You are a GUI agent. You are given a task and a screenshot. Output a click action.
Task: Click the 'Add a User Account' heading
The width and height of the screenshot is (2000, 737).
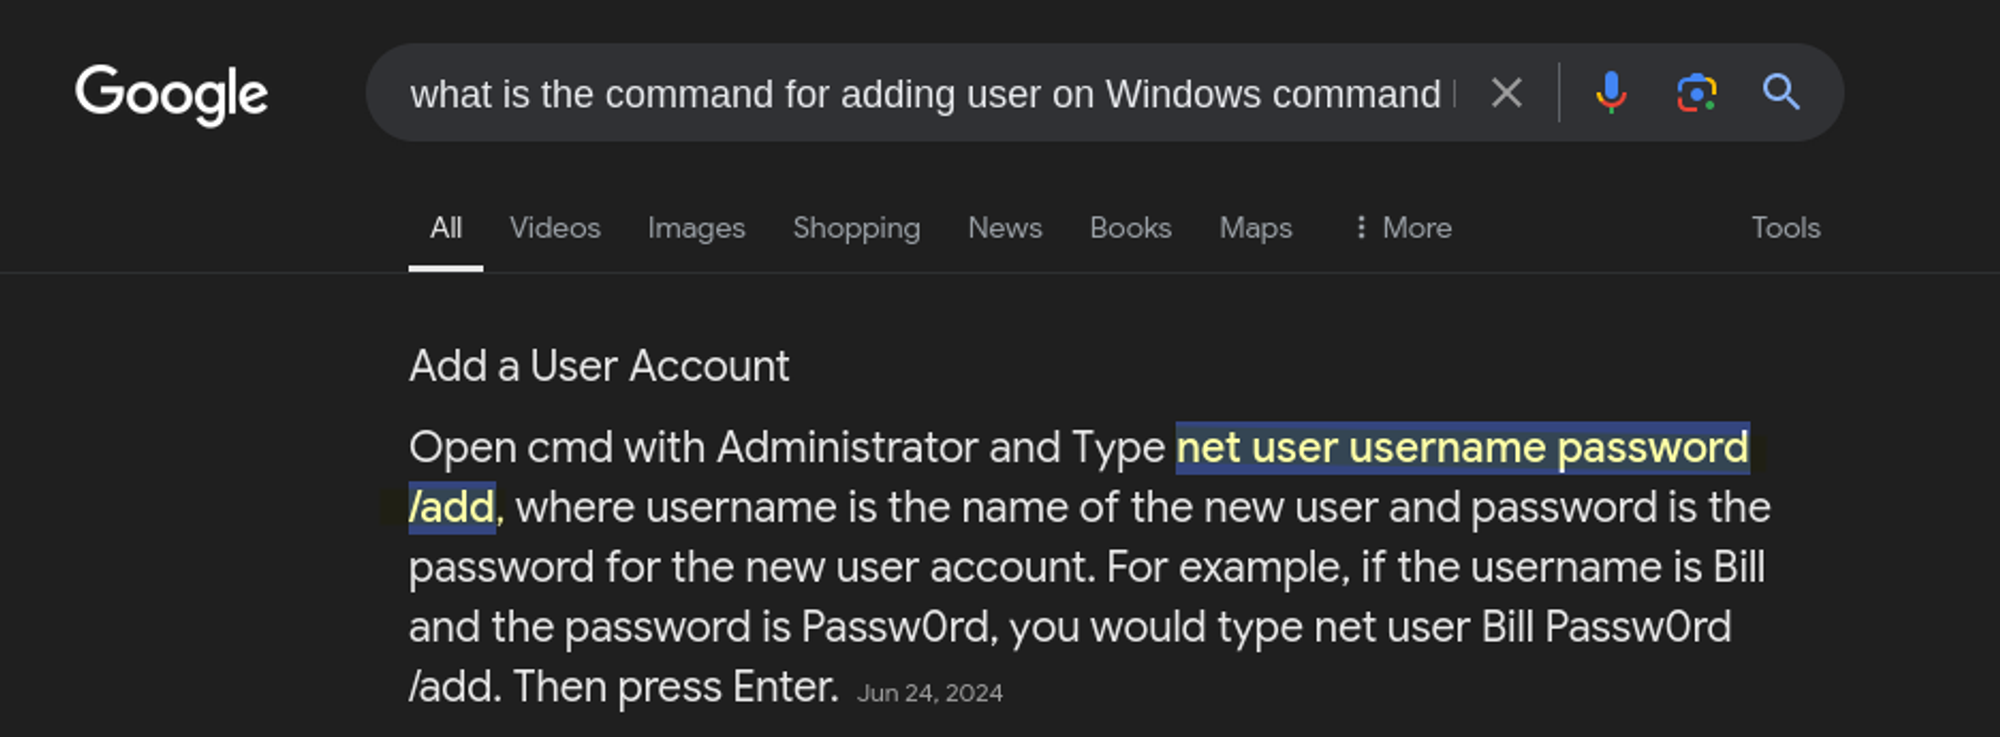point(599,366)
